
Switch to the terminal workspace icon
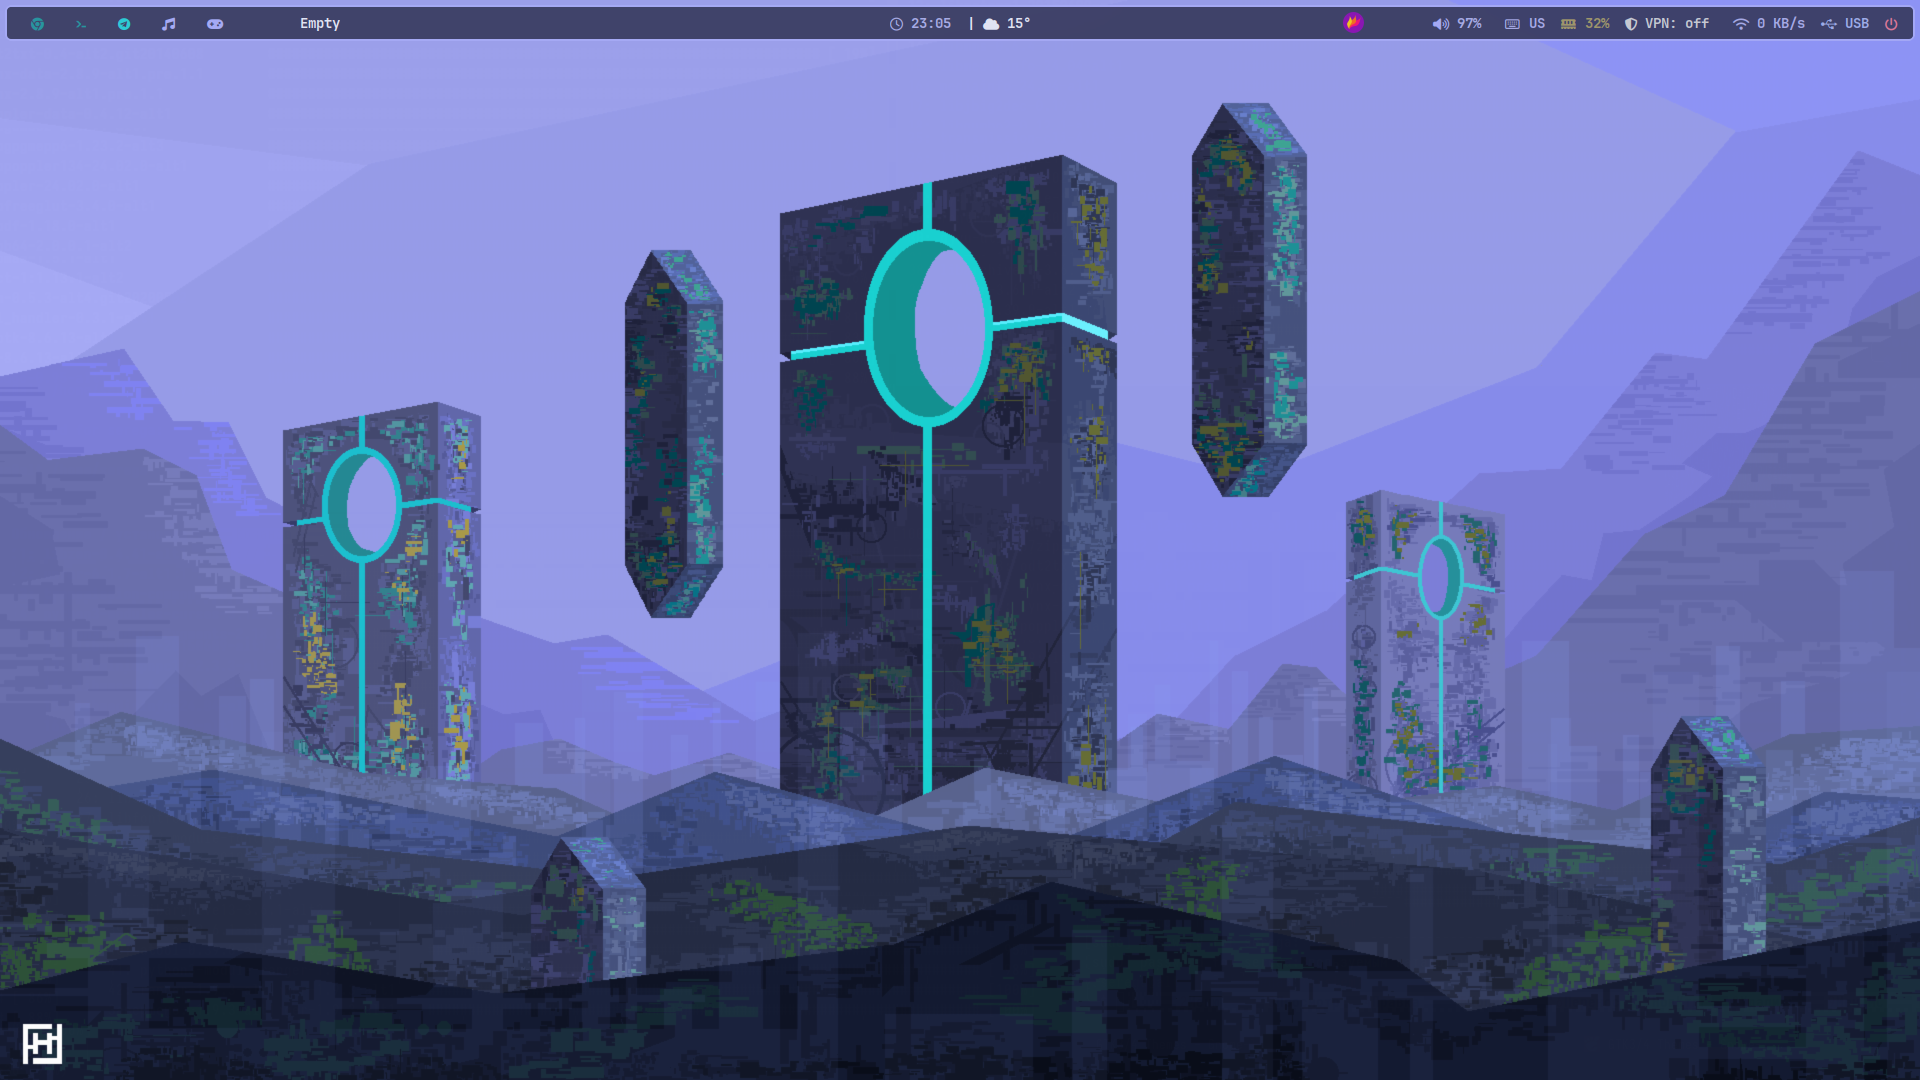pyautogui.click(x=81, y=24)
